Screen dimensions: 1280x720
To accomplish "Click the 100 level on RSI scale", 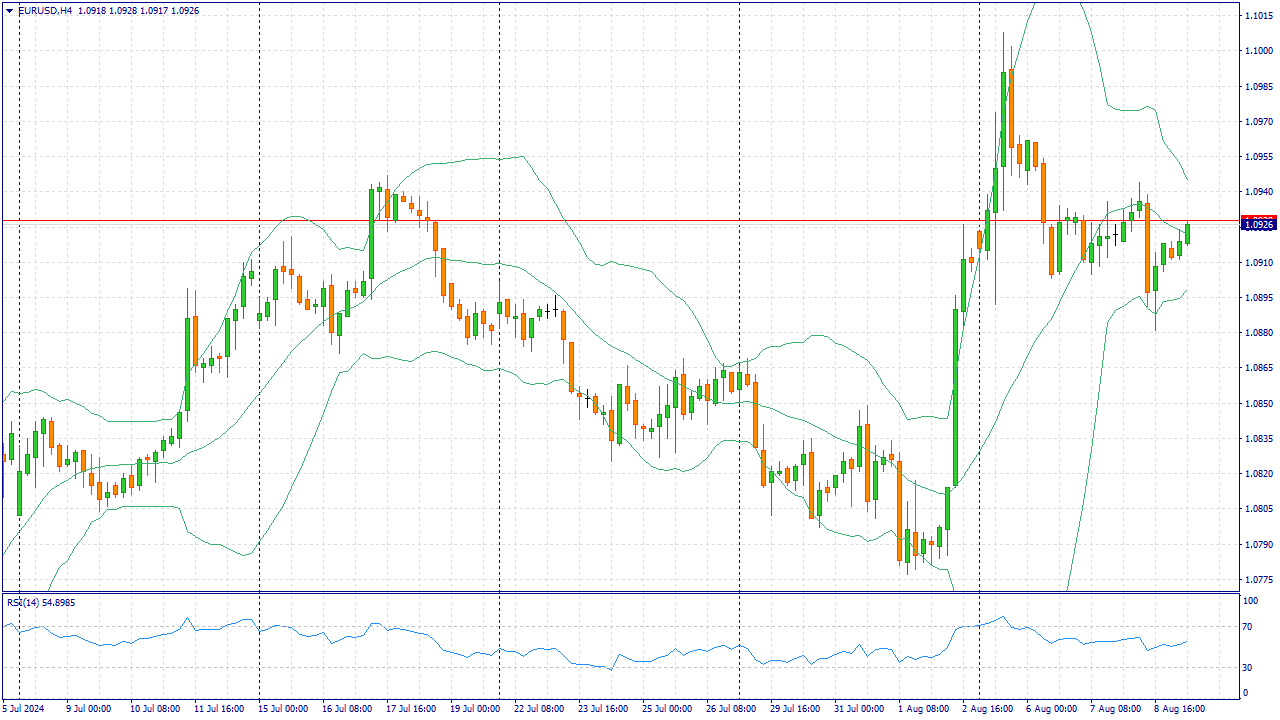I will [x=1248, y=602].
